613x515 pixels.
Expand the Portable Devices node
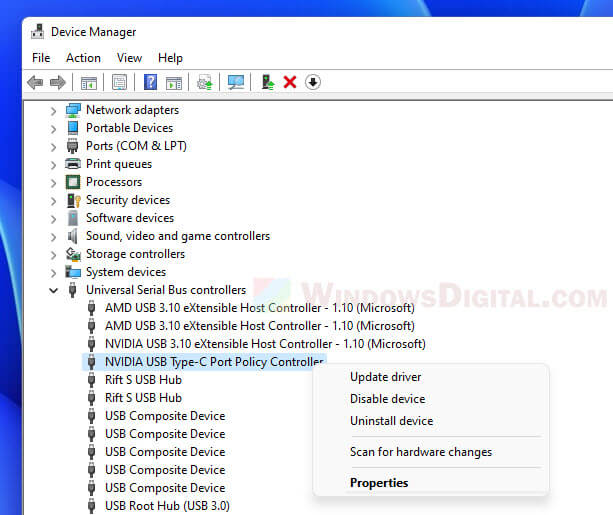click(x=54, y=129)
